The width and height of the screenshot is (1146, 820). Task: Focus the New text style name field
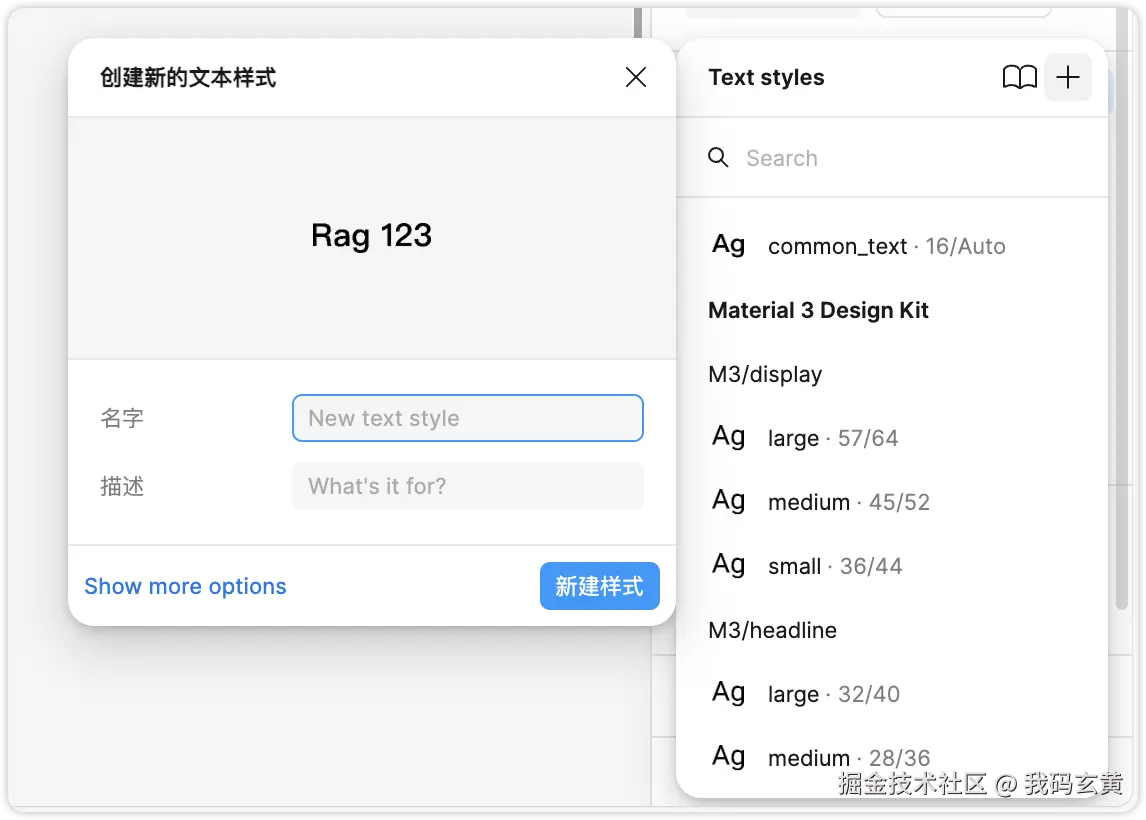click(467, 418)
